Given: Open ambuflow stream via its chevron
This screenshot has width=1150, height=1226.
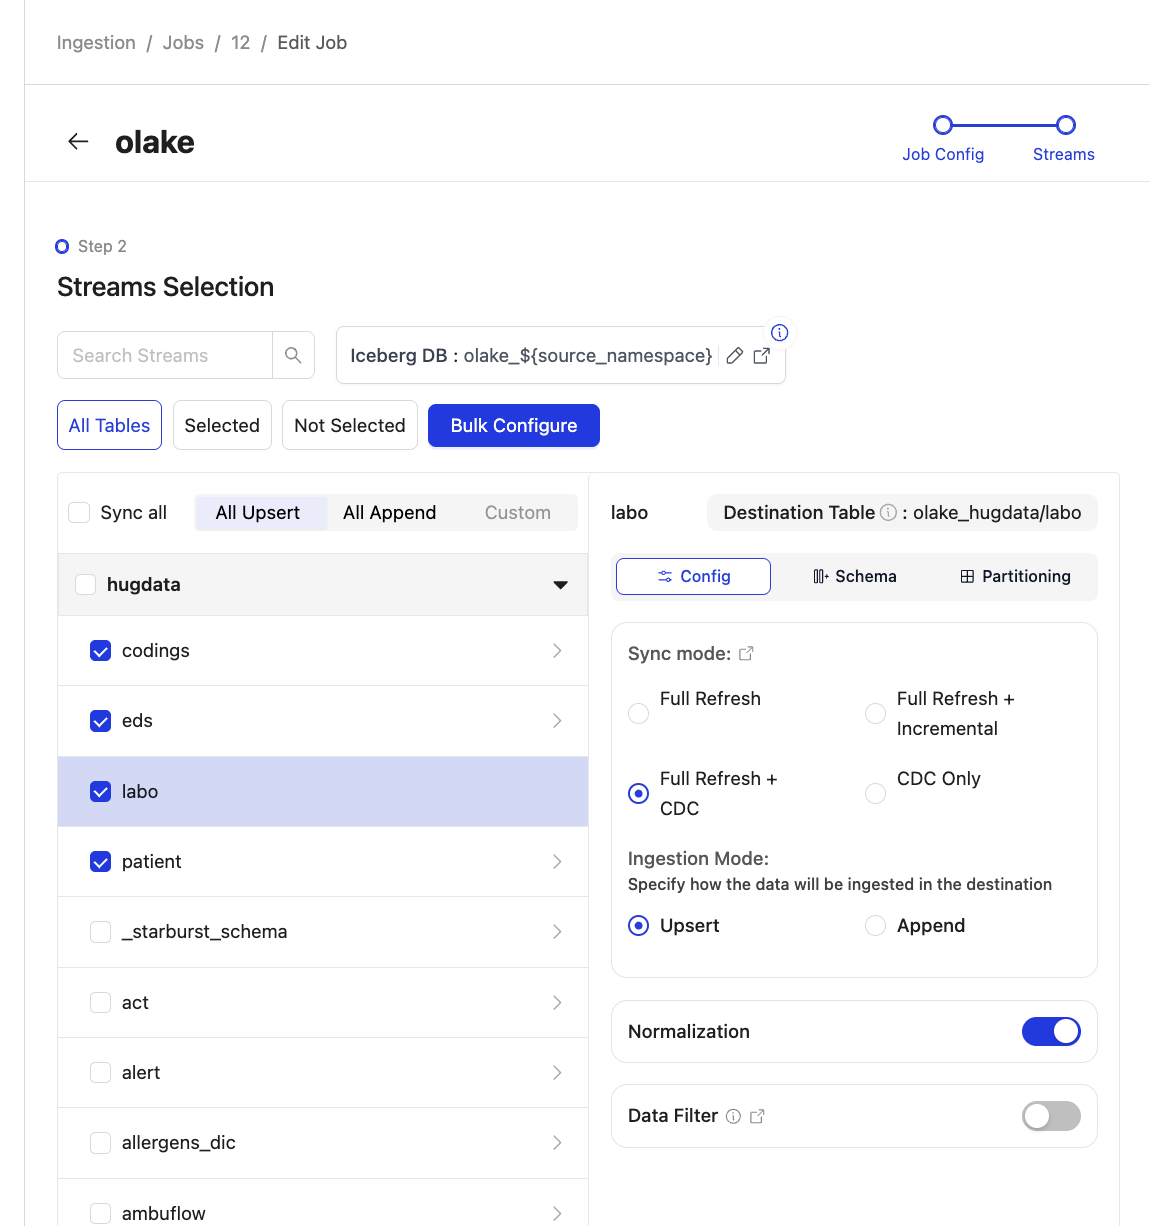Looking at the screenshot, I should pyautogui.click(x=557, y=1213).
